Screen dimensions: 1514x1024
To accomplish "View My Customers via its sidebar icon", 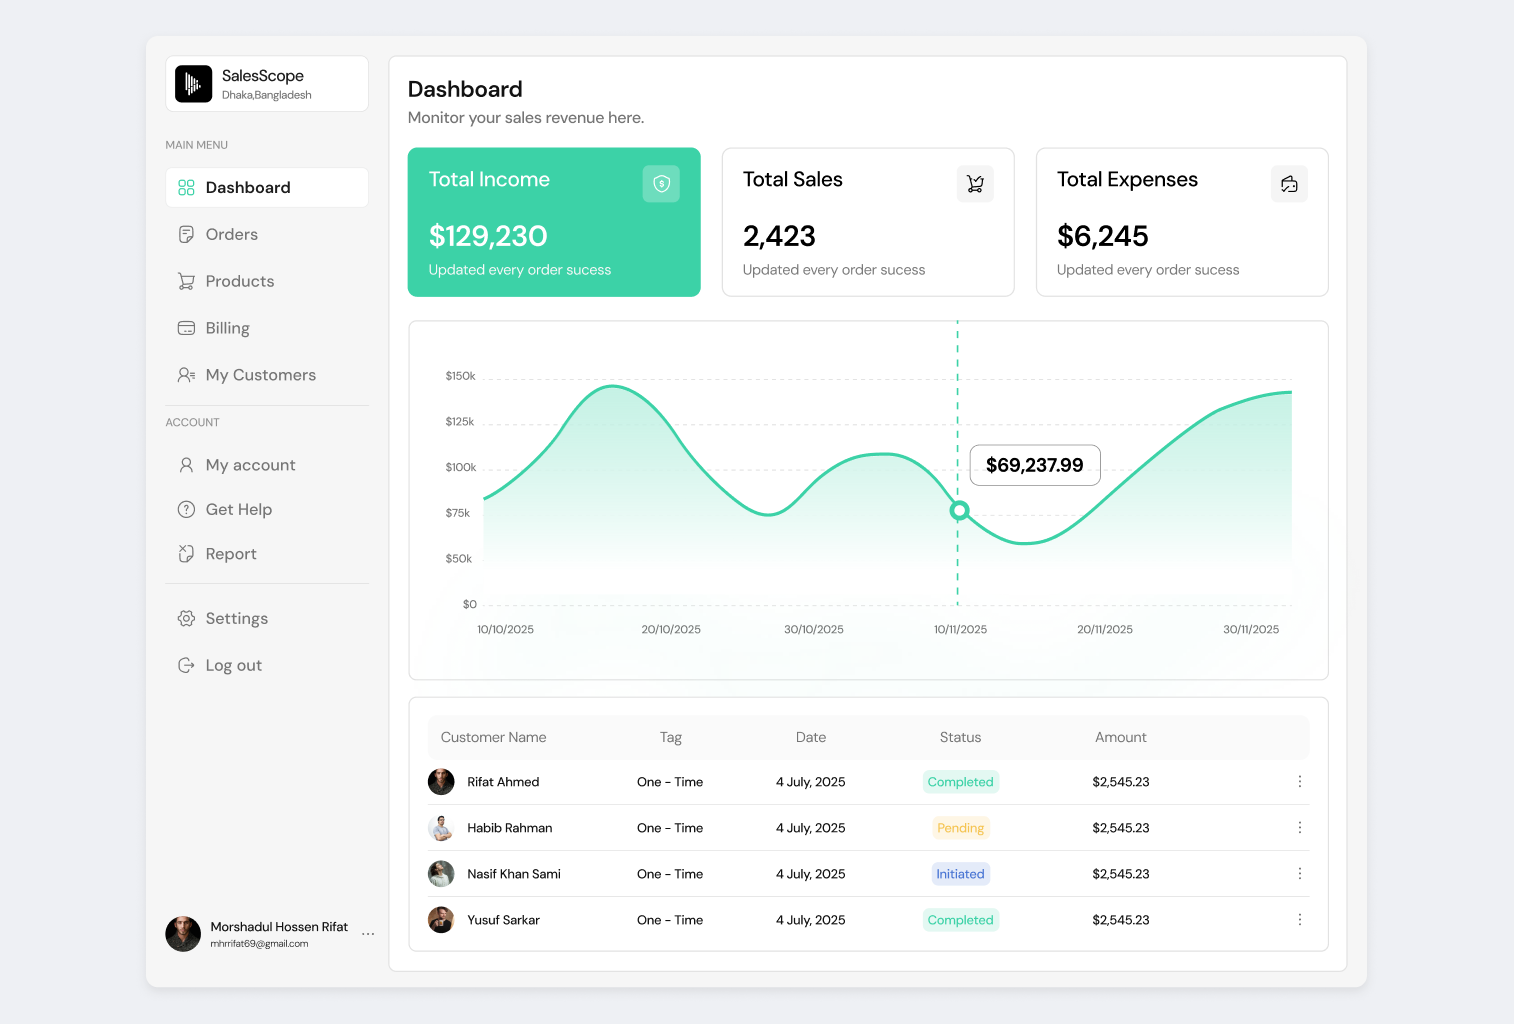I will (x=186, y=374).
